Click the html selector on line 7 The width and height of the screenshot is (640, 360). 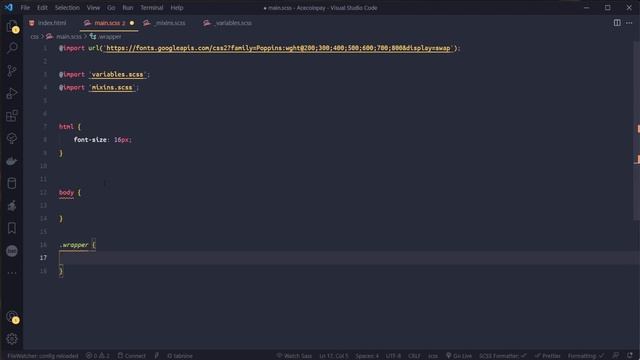coord(66,127)
